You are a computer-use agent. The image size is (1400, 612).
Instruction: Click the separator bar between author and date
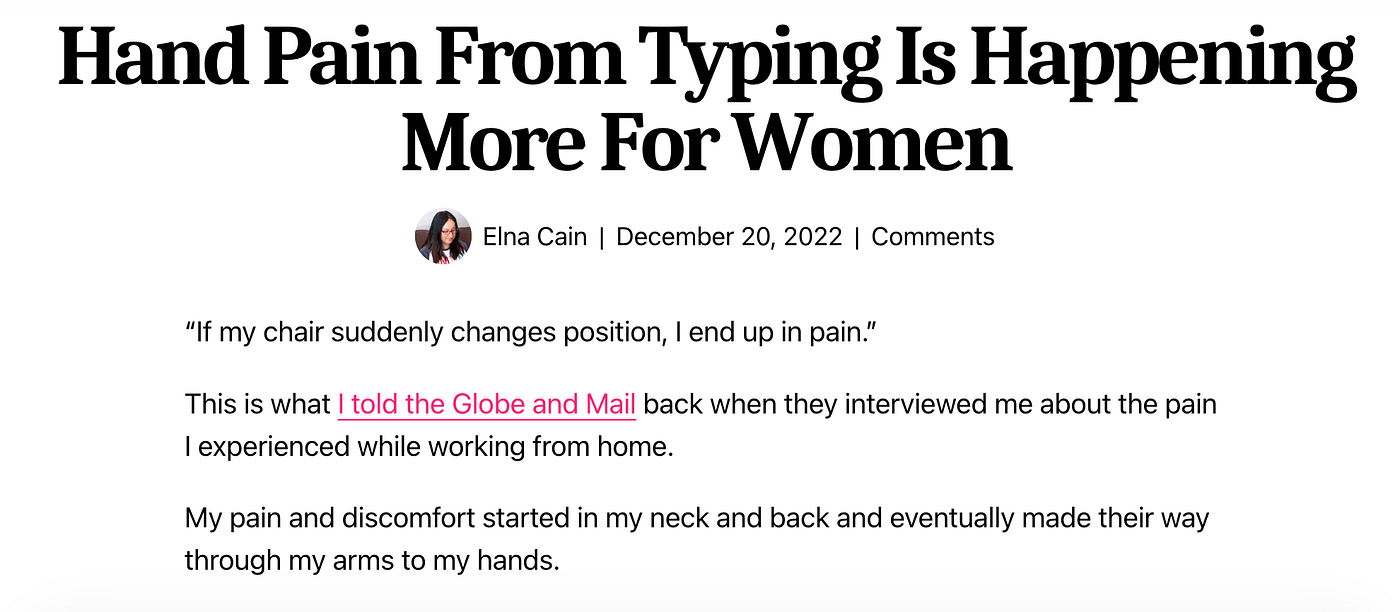pyautogui.click(x=602, y=237)
